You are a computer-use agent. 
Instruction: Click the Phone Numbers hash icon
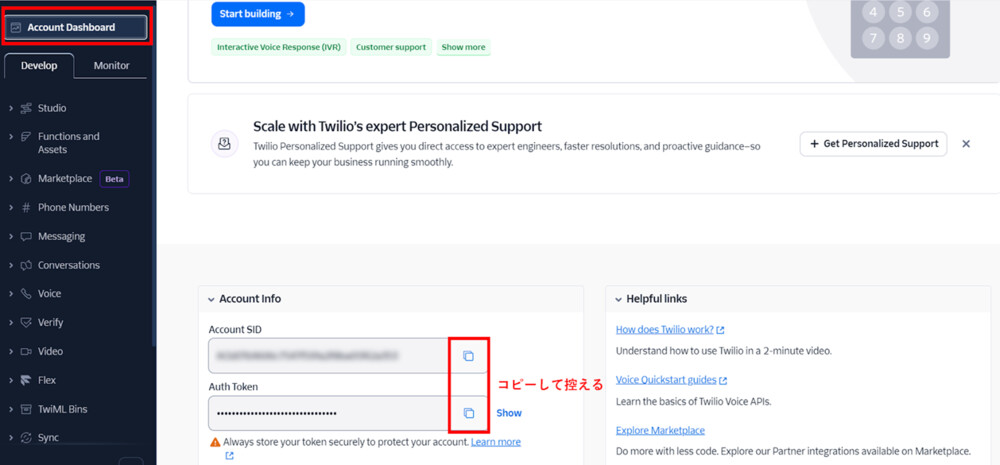[25, 207]
